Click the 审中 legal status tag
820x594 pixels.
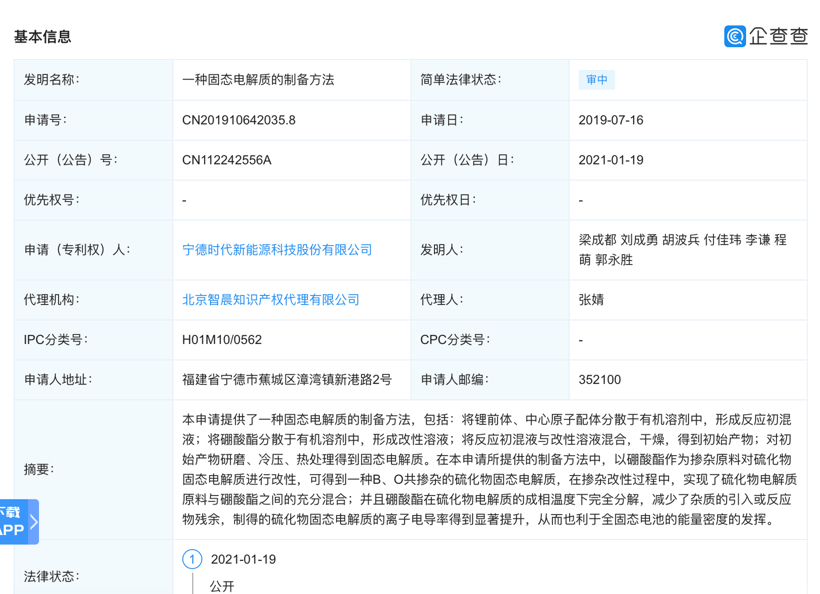click(597, 79)
